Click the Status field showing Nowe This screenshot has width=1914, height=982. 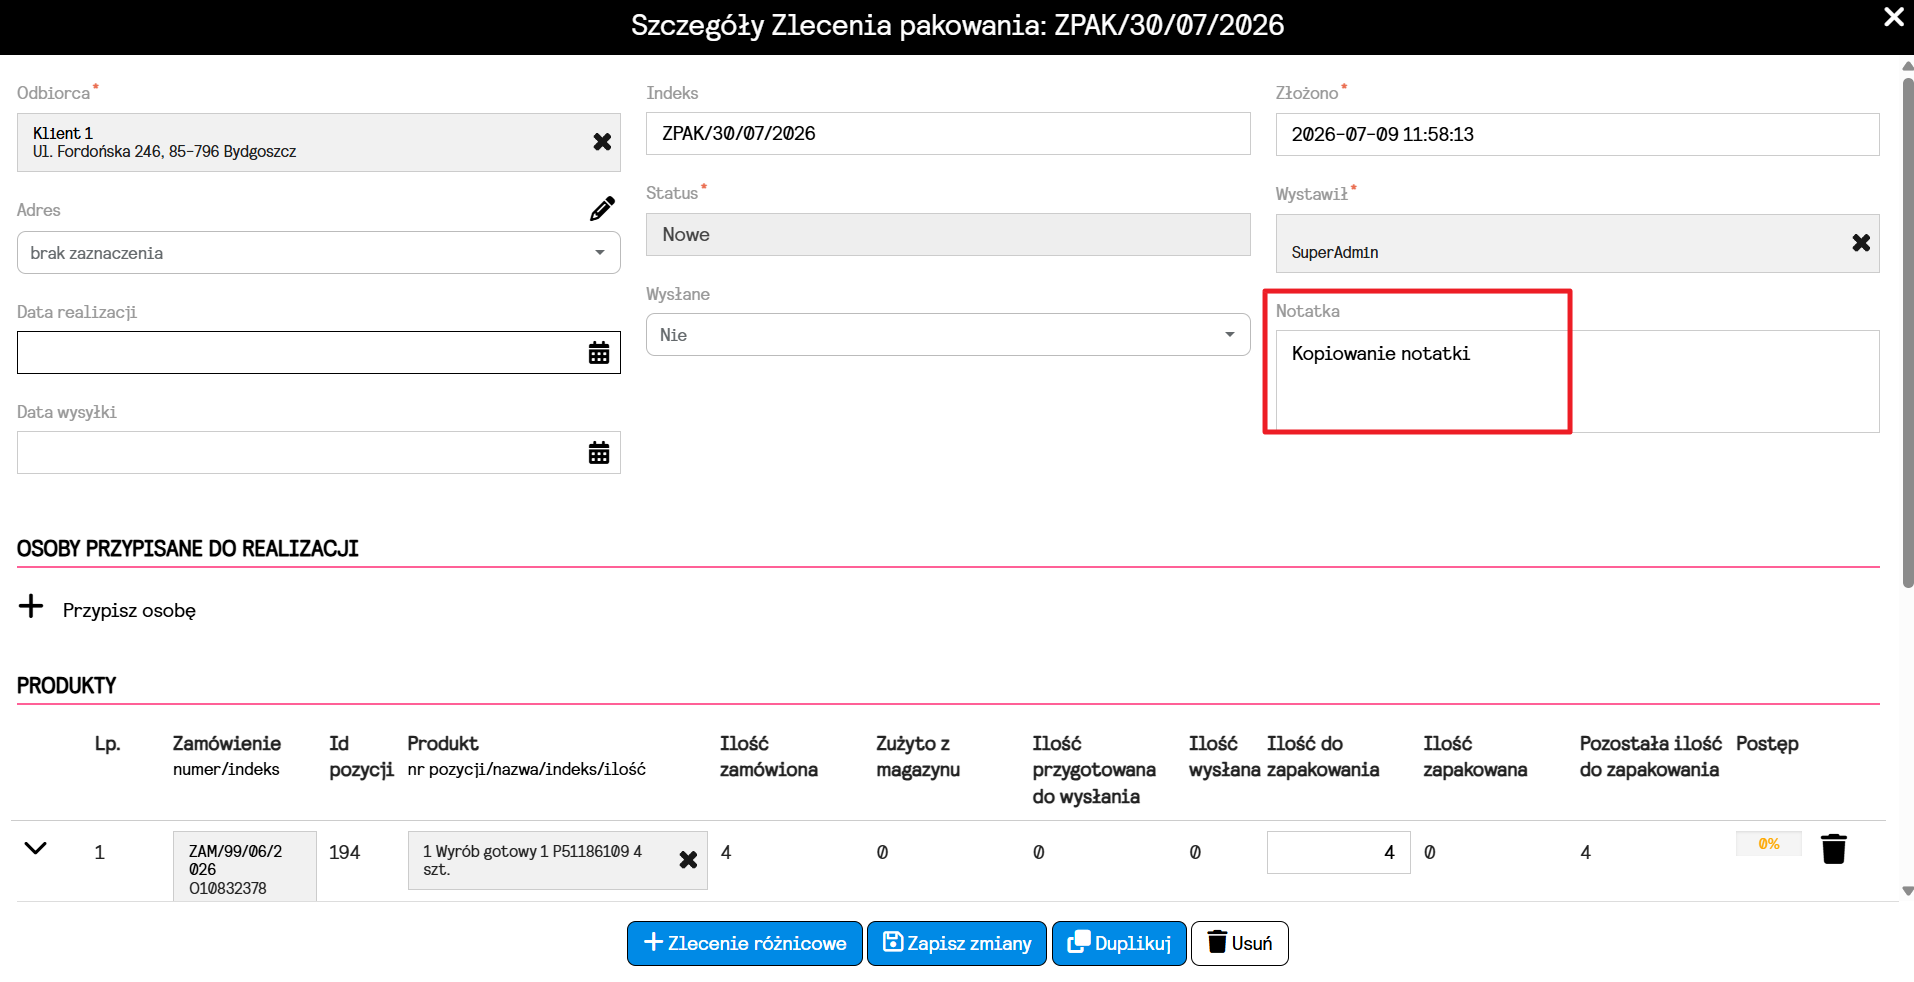click(948, 234)
